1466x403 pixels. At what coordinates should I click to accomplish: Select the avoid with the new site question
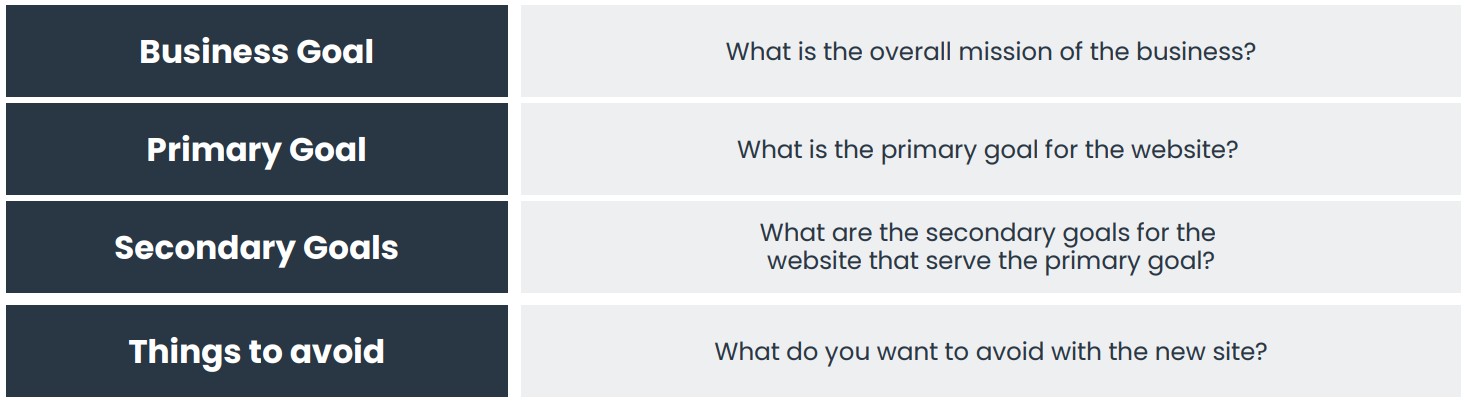[989, 352]
